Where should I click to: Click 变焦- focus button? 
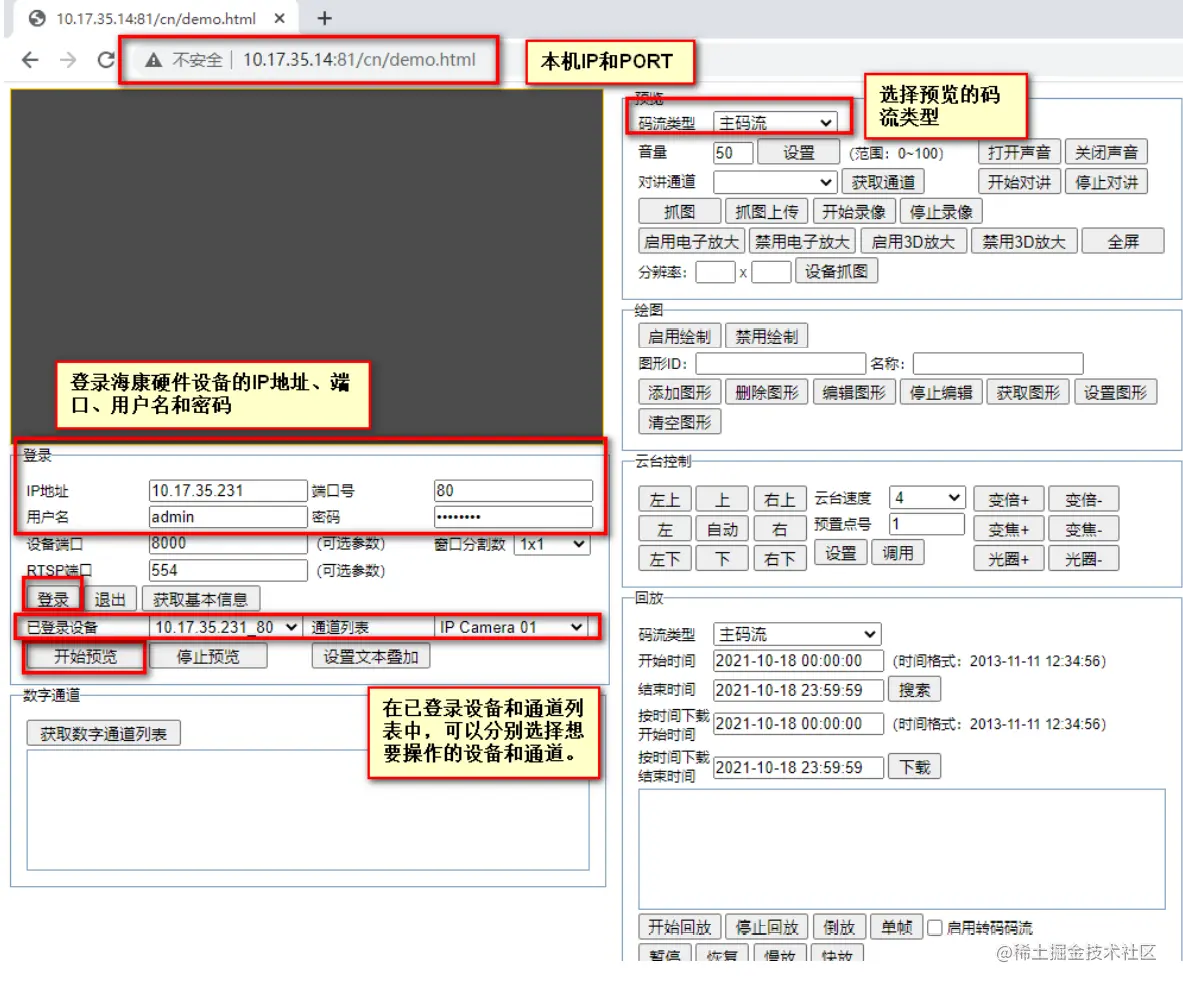[x=1083, y=529]
